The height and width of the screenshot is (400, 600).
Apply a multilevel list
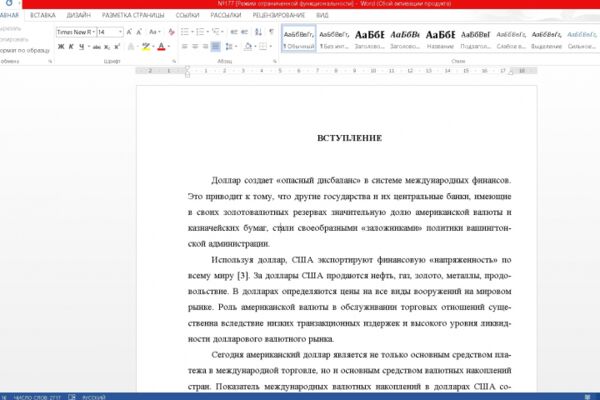pyautogui.click(x=215, y=32)
